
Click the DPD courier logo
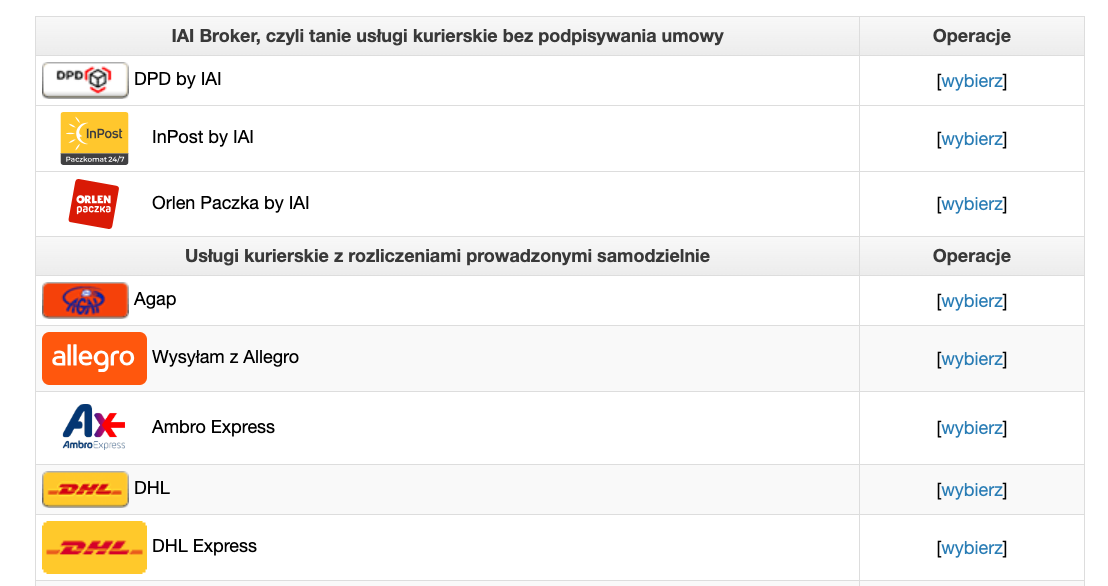[85, 80]
